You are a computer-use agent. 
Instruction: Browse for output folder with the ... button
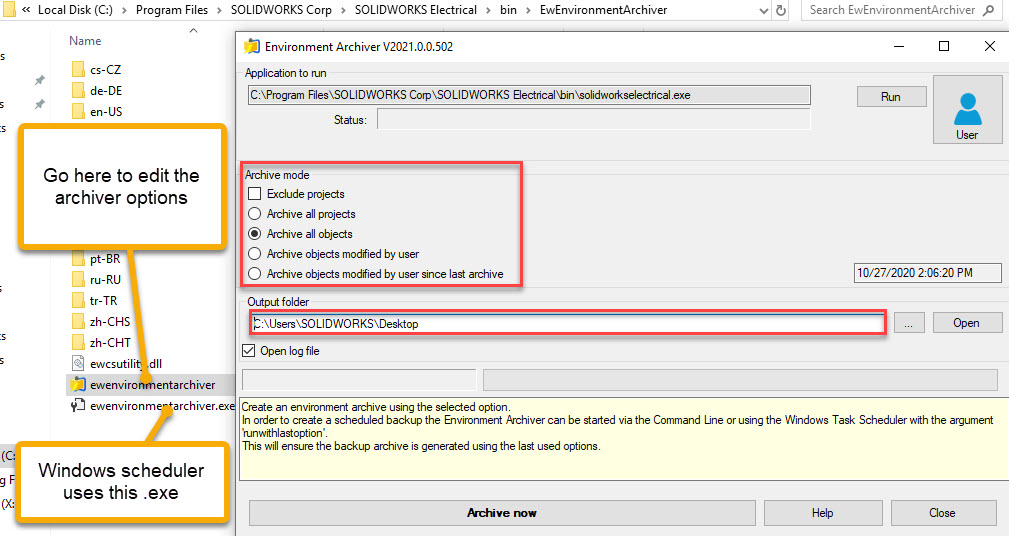[x=909, y=323]
